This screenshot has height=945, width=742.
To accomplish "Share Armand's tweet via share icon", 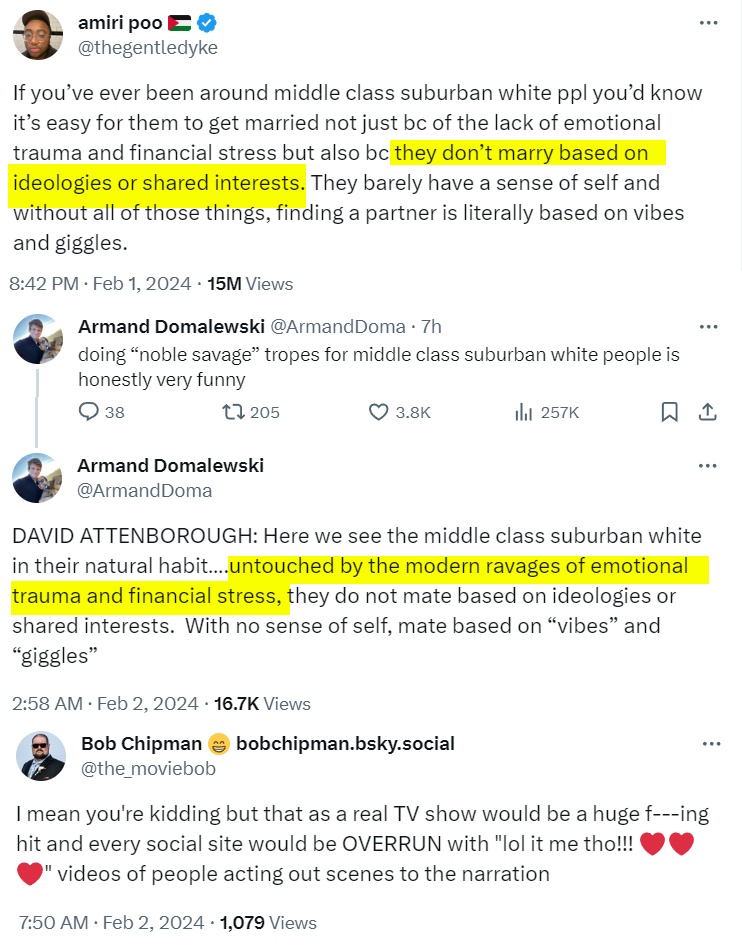I will tap(706, 412).
